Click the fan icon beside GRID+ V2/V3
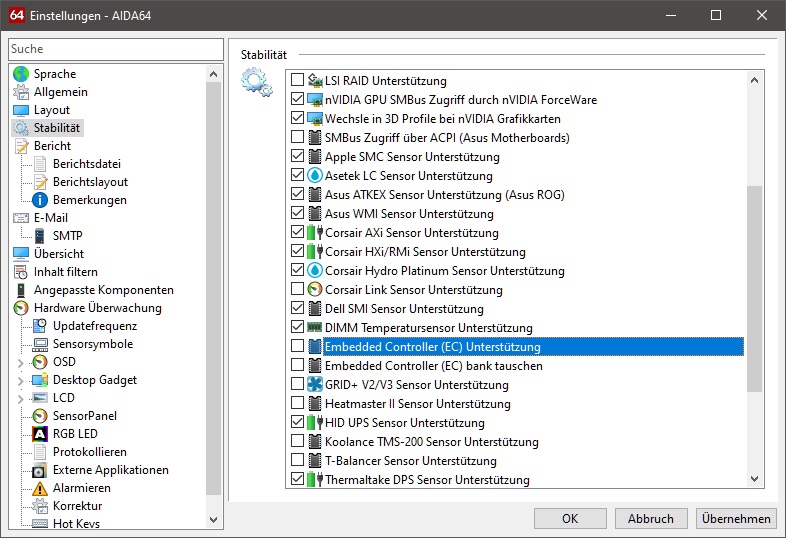Image resolution: width=786 pixels, height=538 pixels. pyautogui.click(x=315, y=385)
